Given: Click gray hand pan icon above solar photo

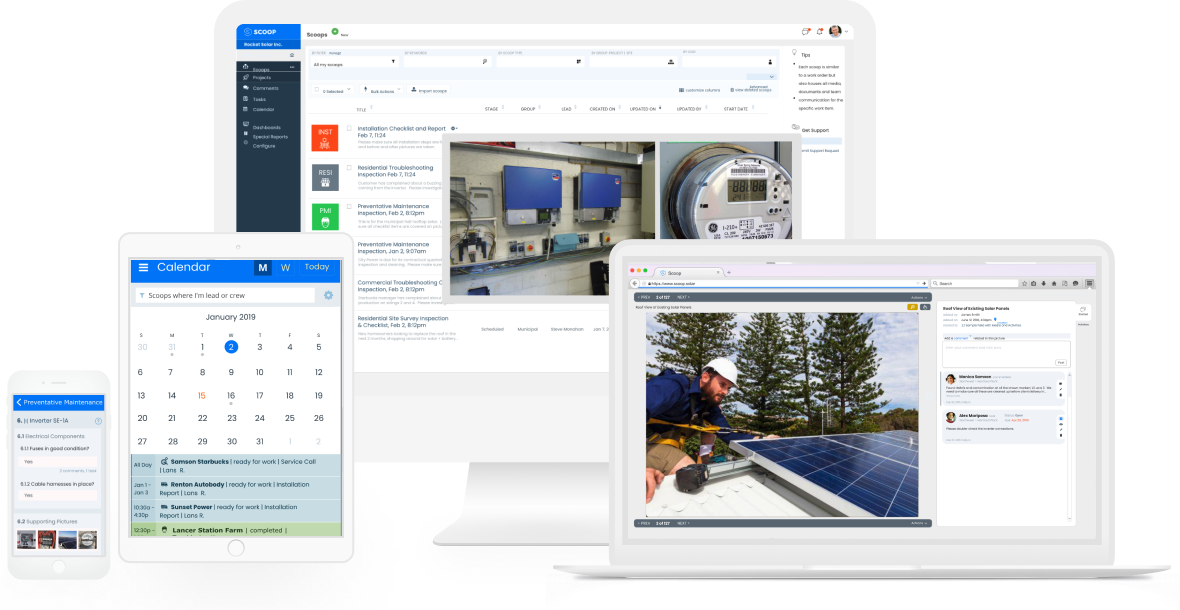Looking at the screenshot, I should click(x=925, y=307).
